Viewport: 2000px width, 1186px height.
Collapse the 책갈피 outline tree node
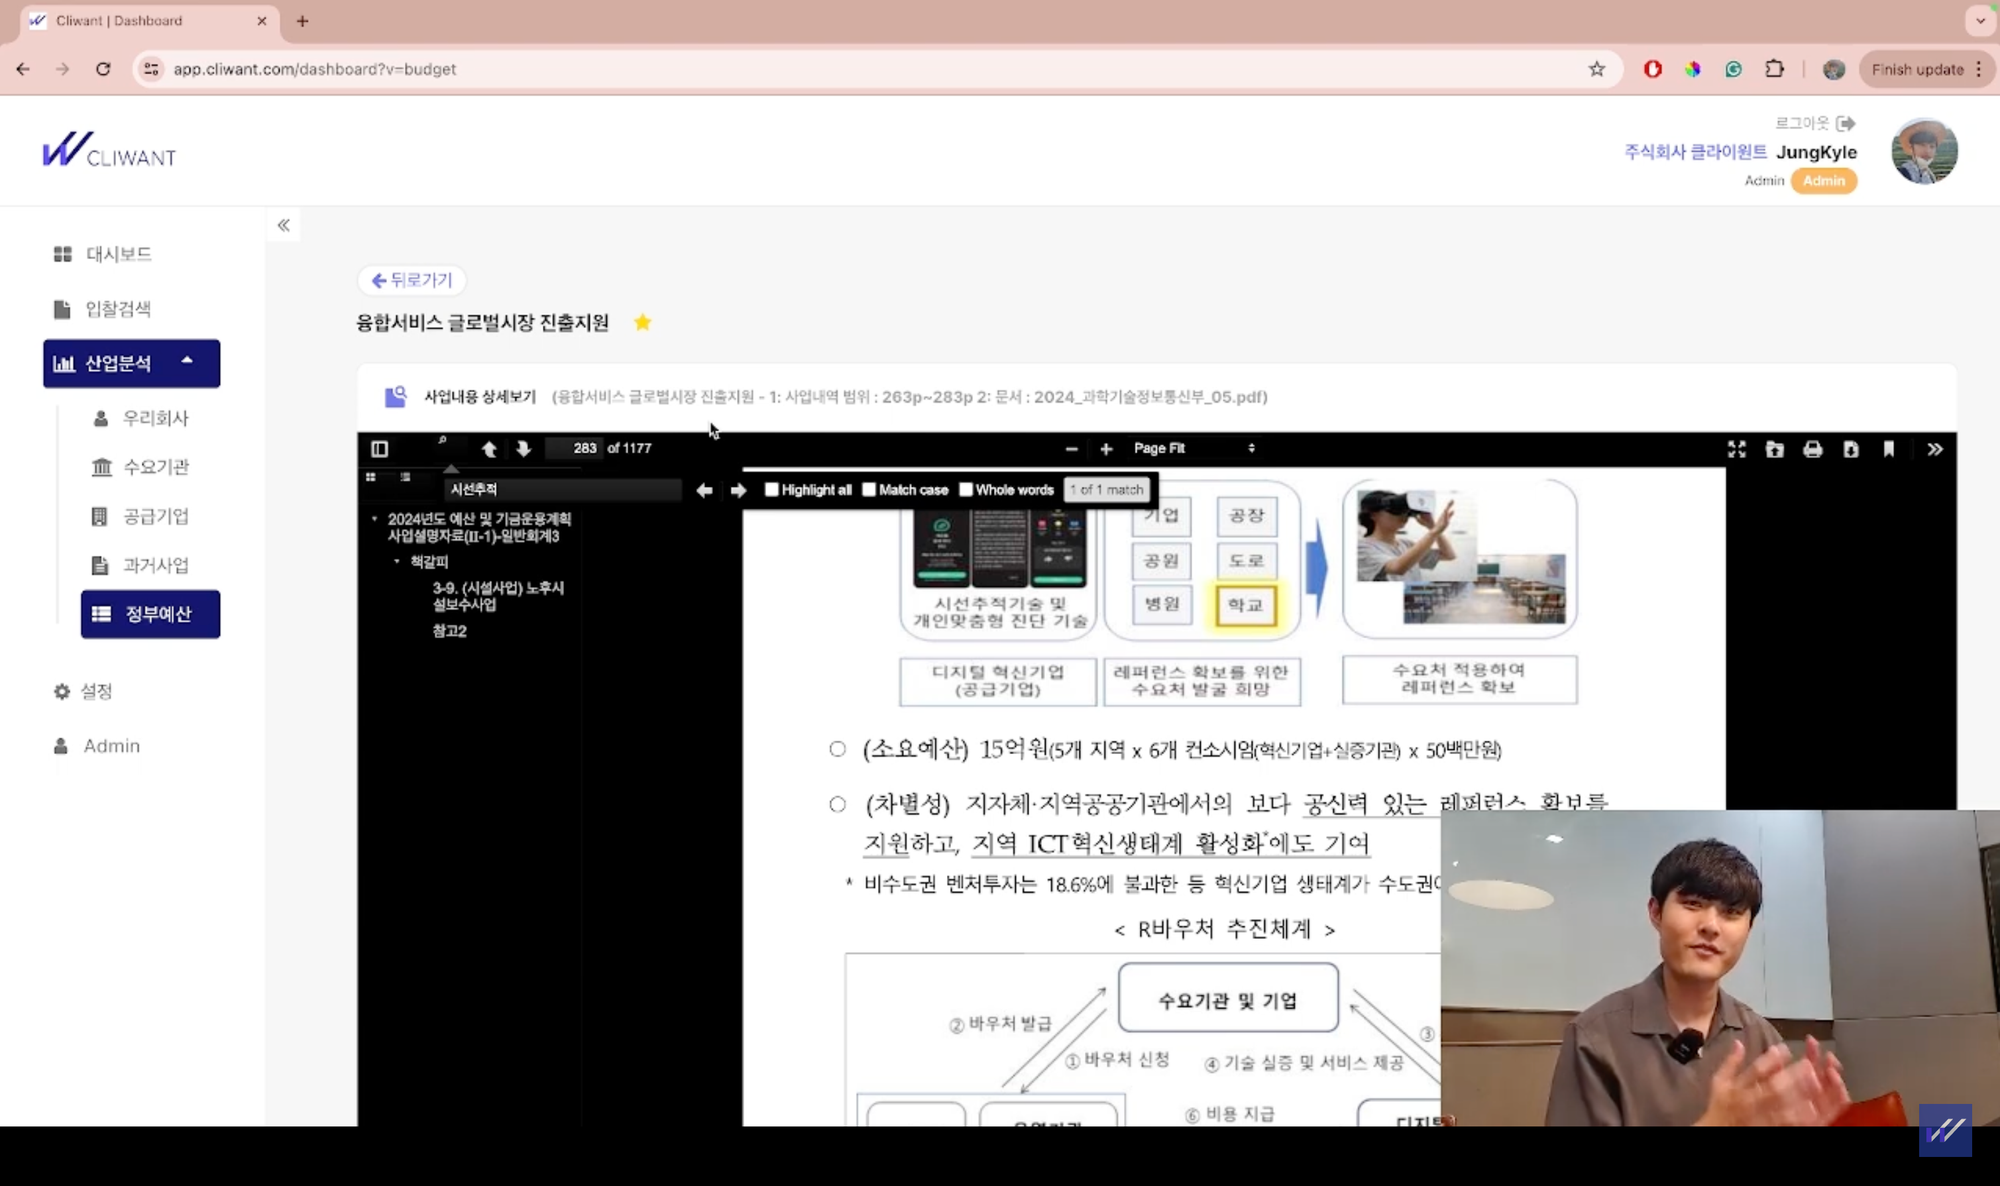397,562
